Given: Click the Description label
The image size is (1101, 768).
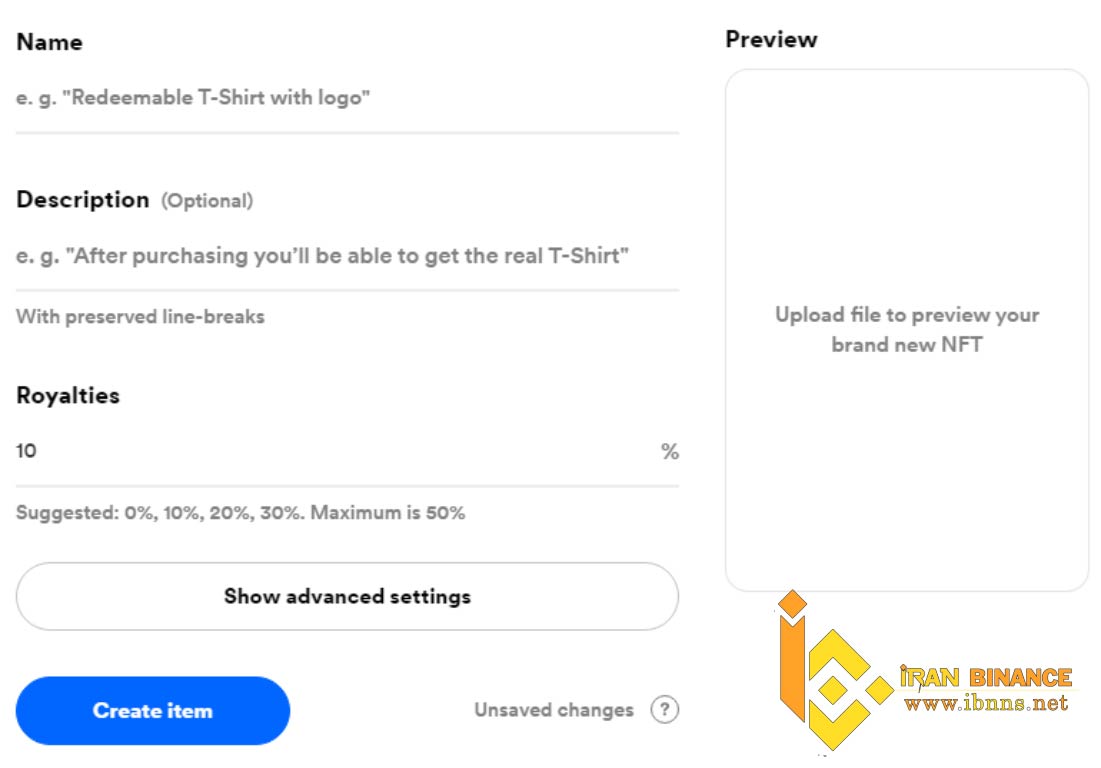Looking at the screenshot, I should tap(83, 199).
